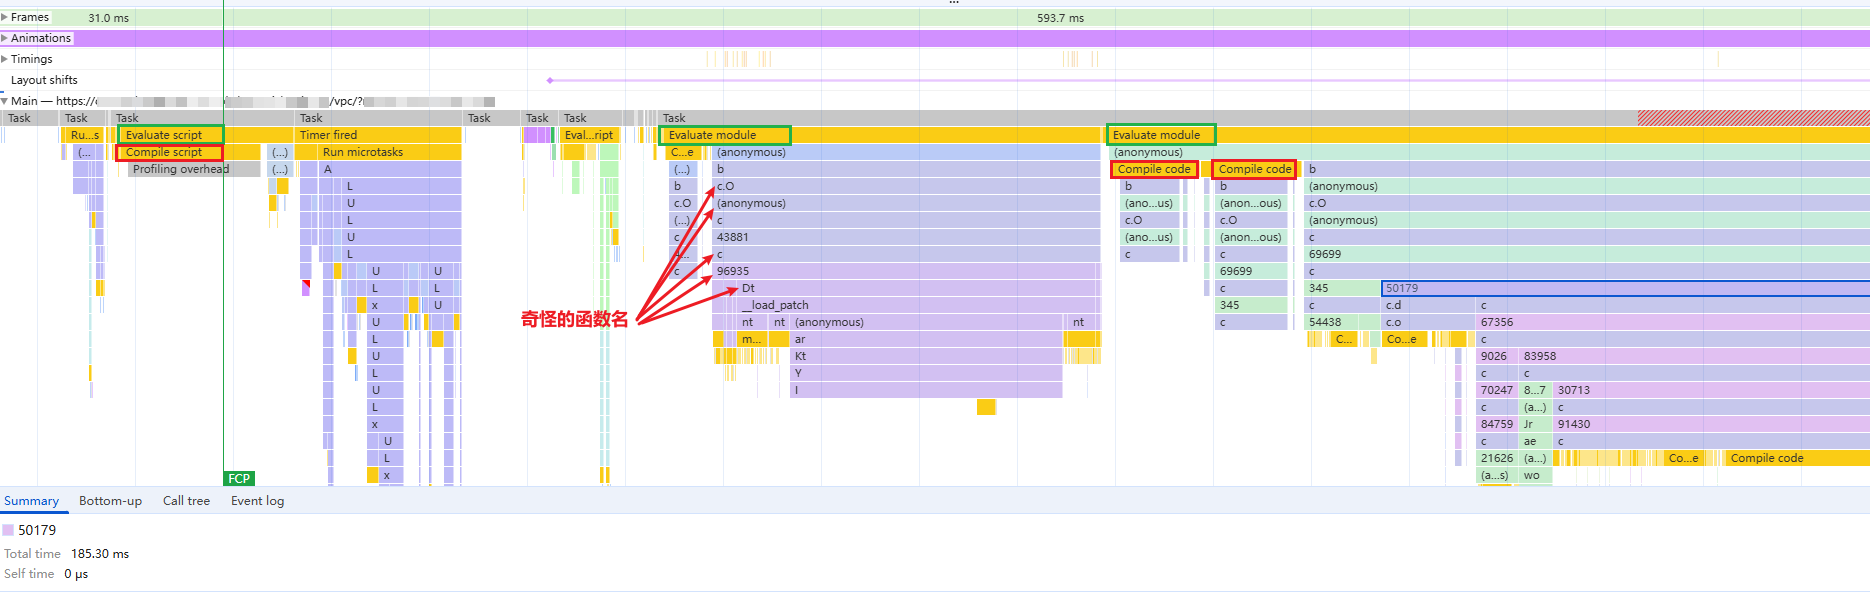Select the C...e entry under Evaluate module

point(682,152)
